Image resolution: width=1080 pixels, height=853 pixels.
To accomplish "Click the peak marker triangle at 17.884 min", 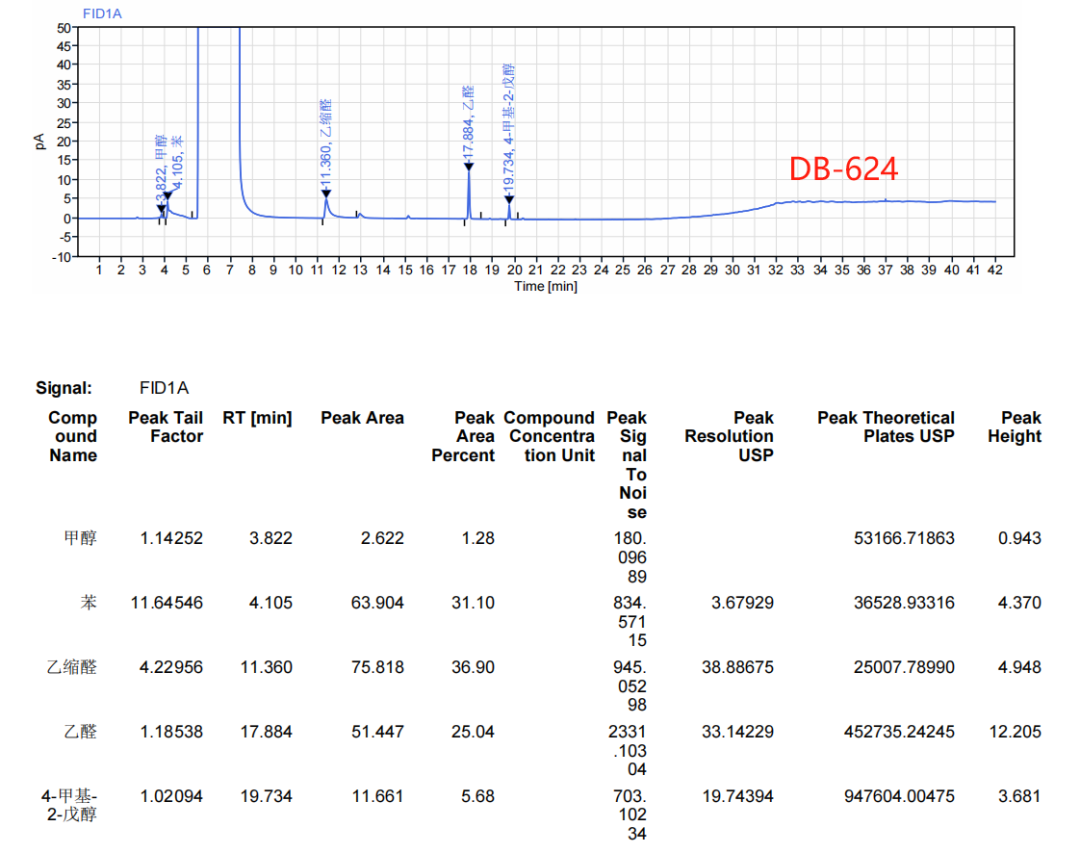I will pos(468,166).
